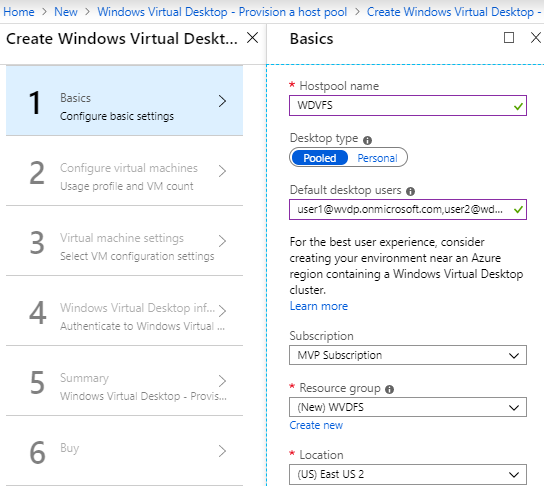Click the Windows Virtual Desktop information chevron arrow
Image resolution: width=544 pixels, height=486 pixels.
(x=222, y=311)
